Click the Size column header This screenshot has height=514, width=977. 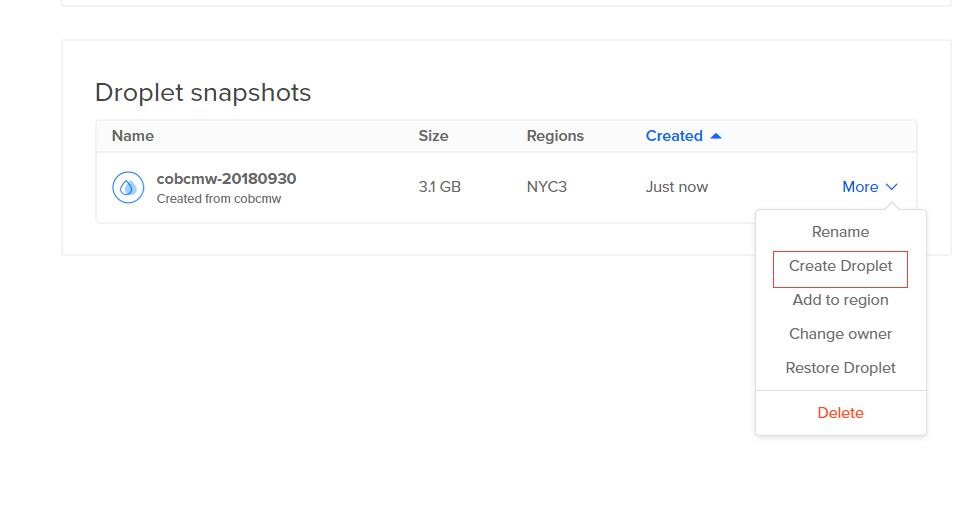click(433, 136)
